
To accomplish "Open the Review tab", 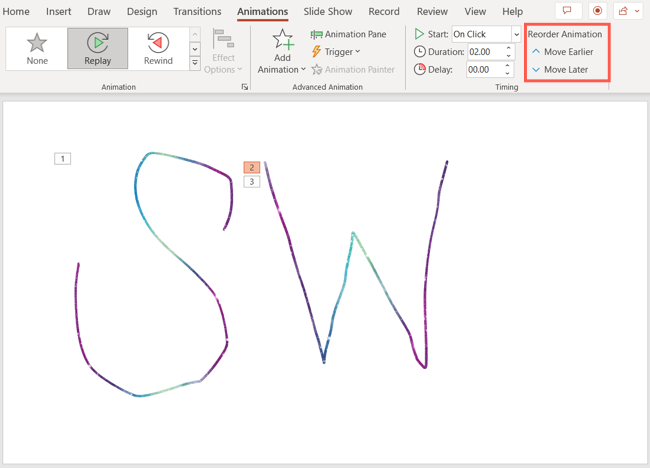I will [432, 12].
